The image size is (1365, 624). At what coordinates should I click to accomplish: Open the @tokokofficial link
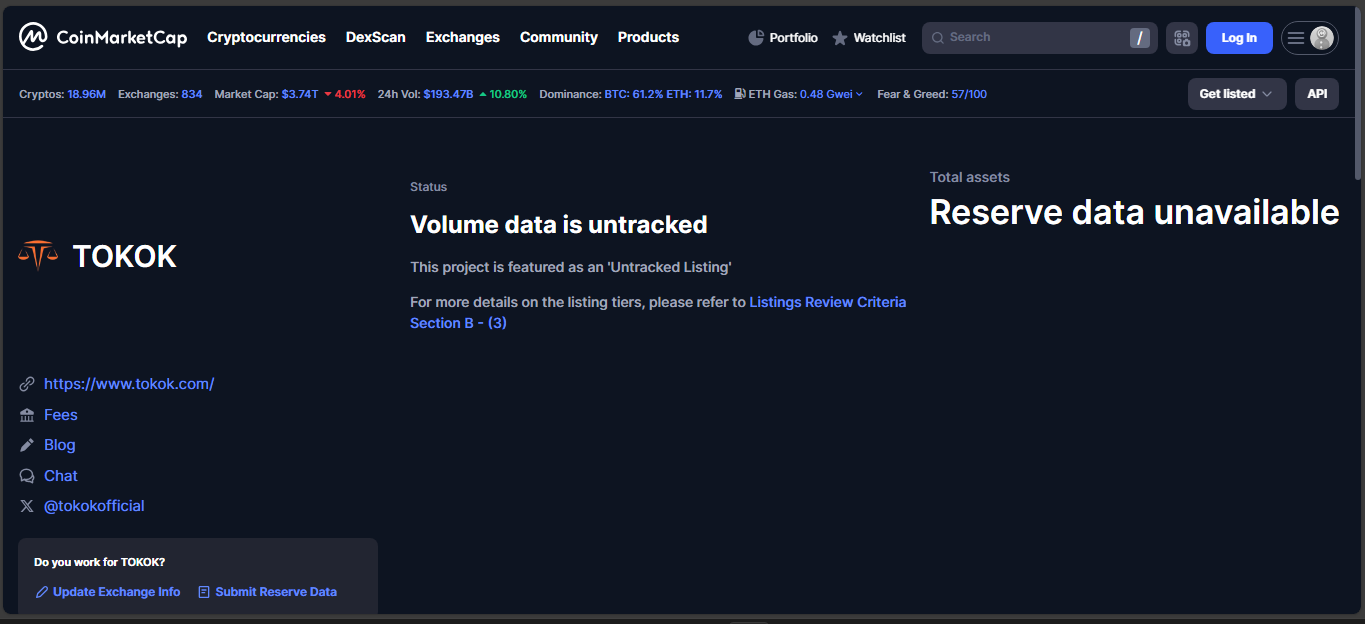(94, 506)
